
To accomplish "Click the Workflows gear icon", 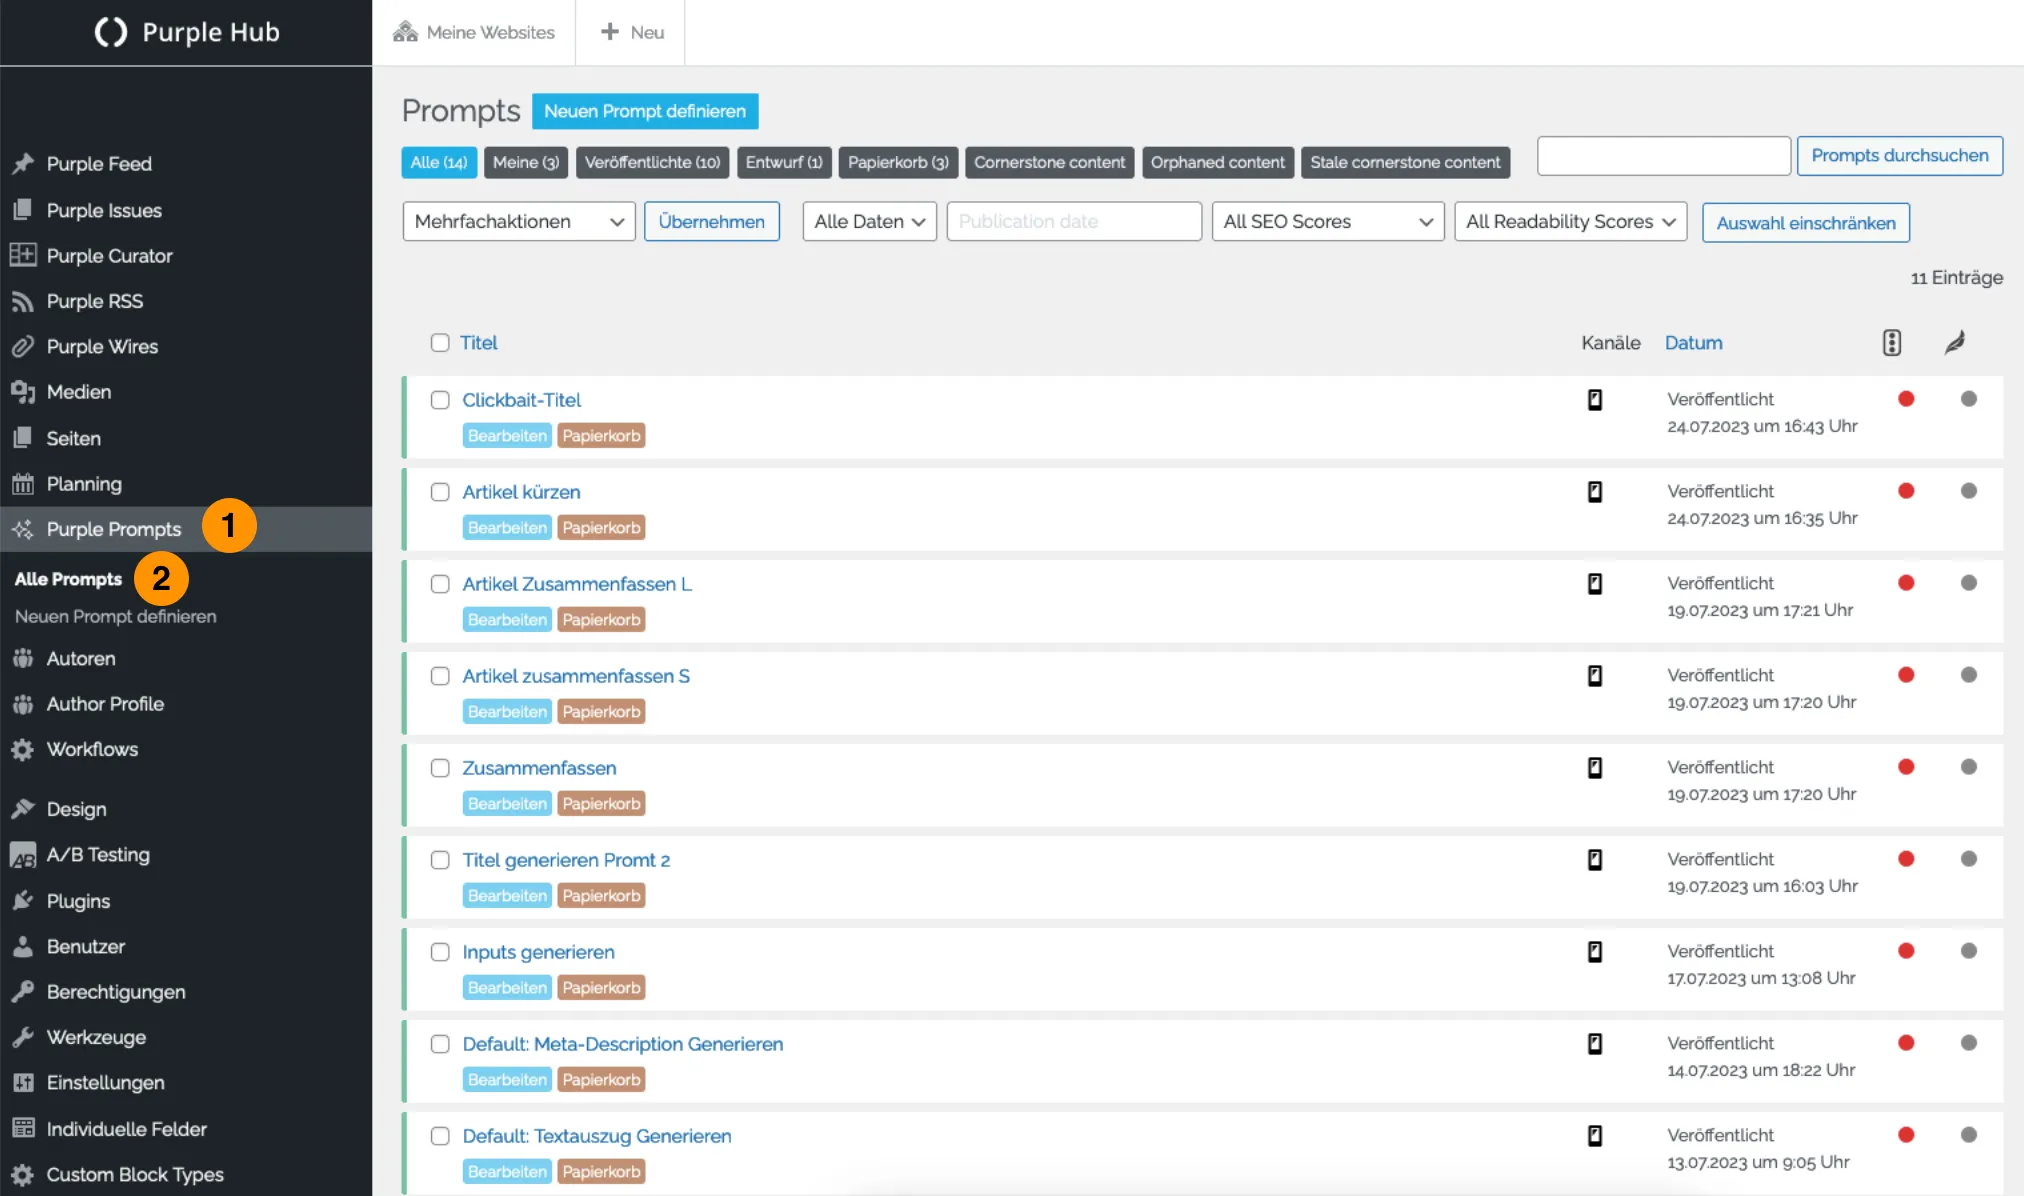I will (x=23, y=749).
